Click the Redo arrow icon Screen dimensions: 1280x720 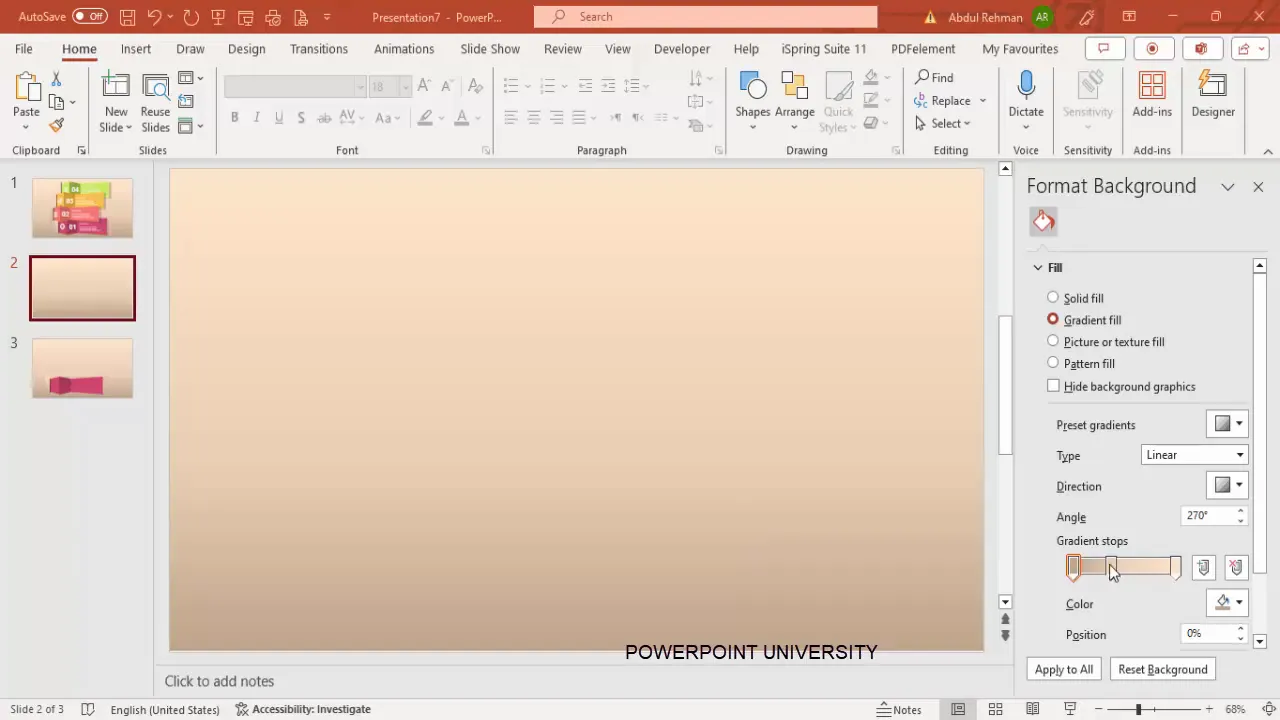(190, 17)
